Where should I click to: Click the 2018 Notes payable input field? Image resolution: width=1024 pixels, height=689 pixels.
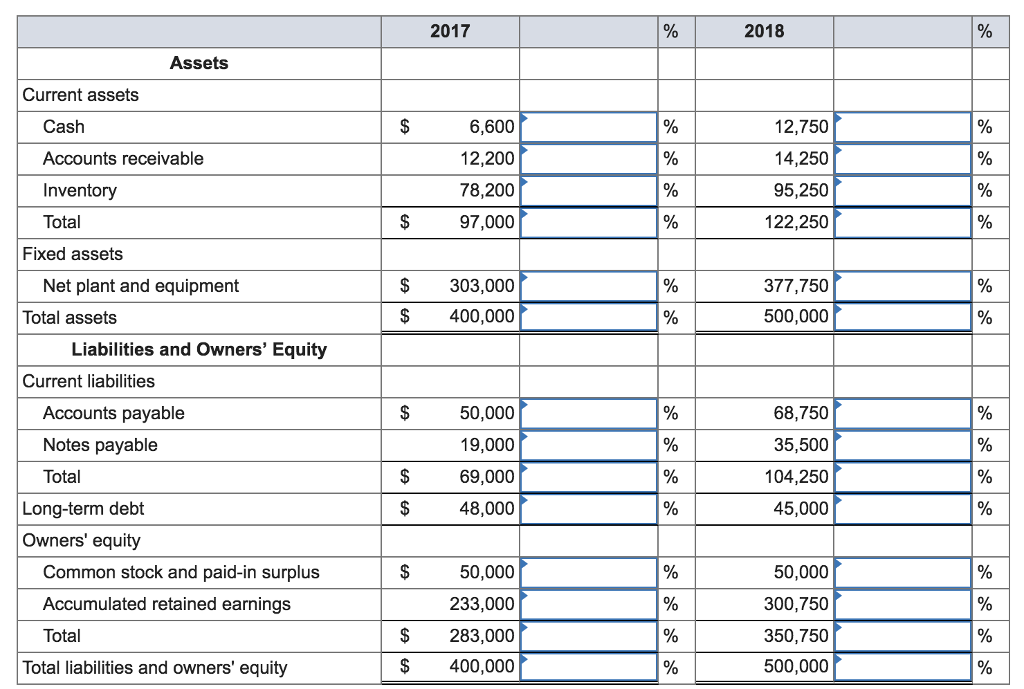pos(903,445)
